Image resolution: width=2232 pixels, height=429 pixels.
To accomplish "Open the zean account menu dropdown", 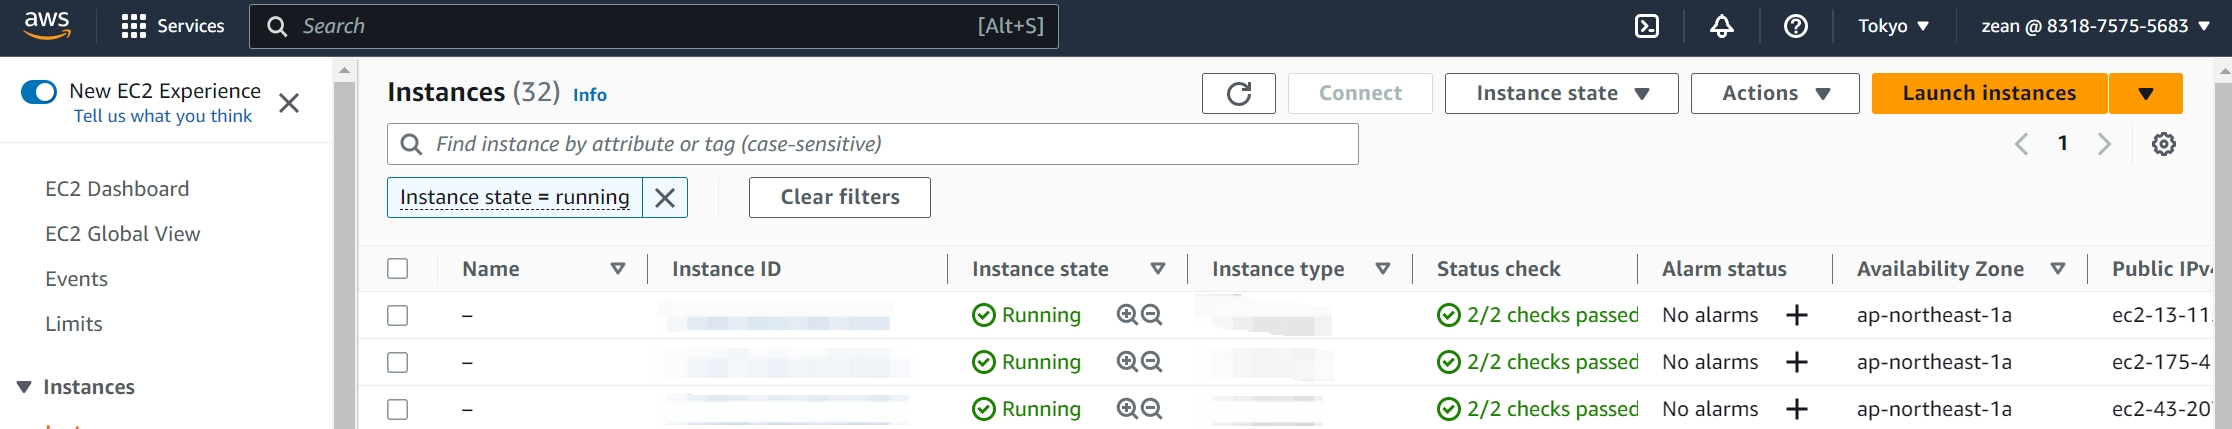I will [x=2095, y=26].
